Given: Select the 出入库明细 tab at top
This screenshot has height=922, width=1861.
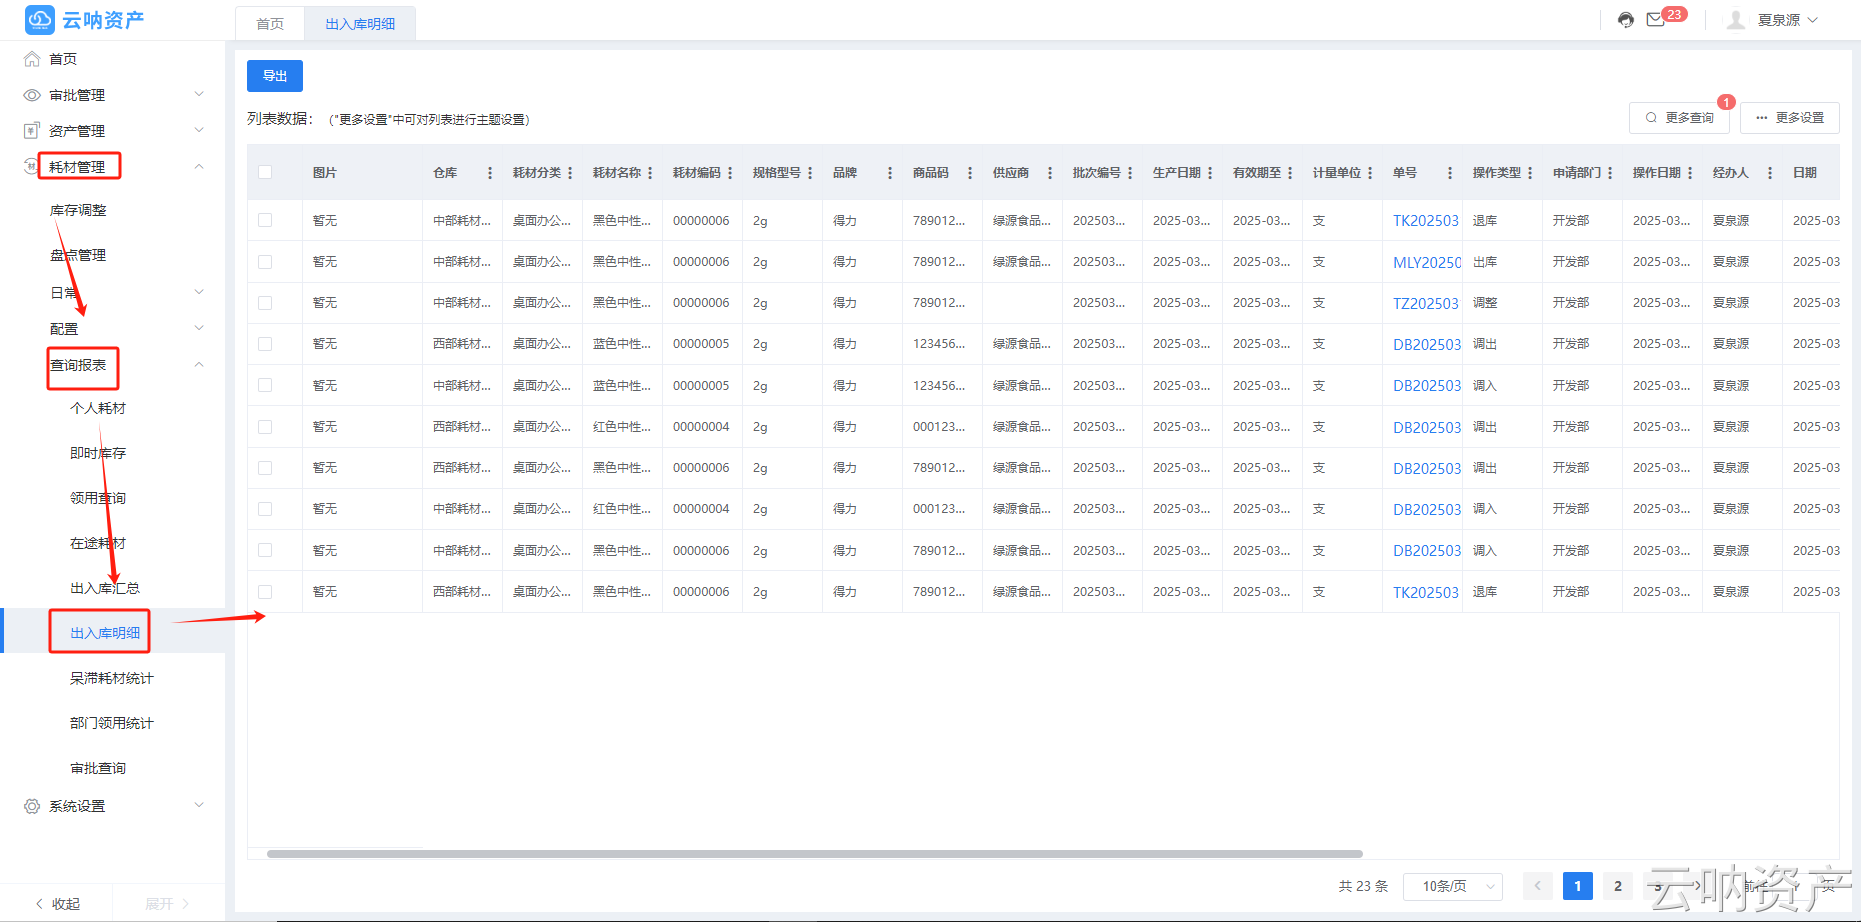Looking at the screenshot, I should click(x=360, y=24).
